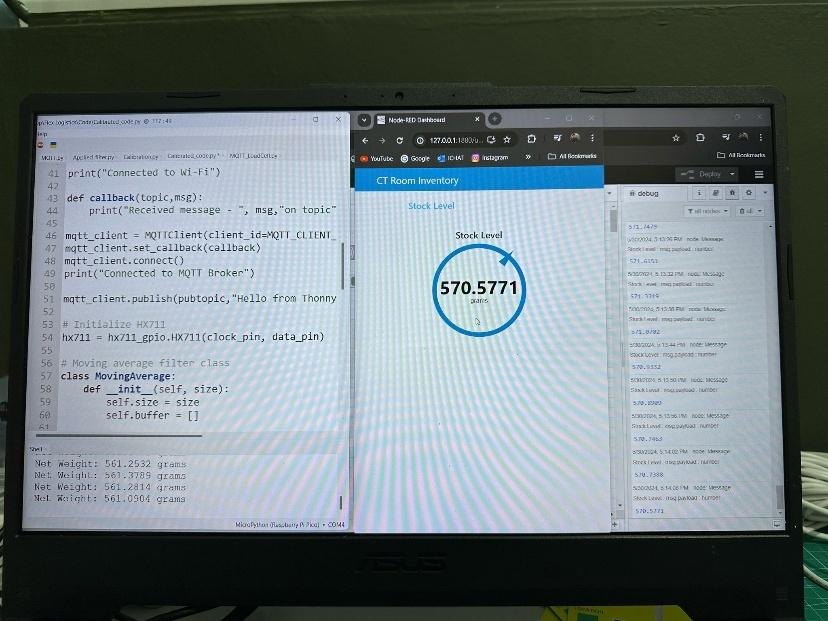The width and height of the screenshot is (828, 621).
Task: Open a new tab beside Node-RED Dashboard
Action: [x=494, y=119]
